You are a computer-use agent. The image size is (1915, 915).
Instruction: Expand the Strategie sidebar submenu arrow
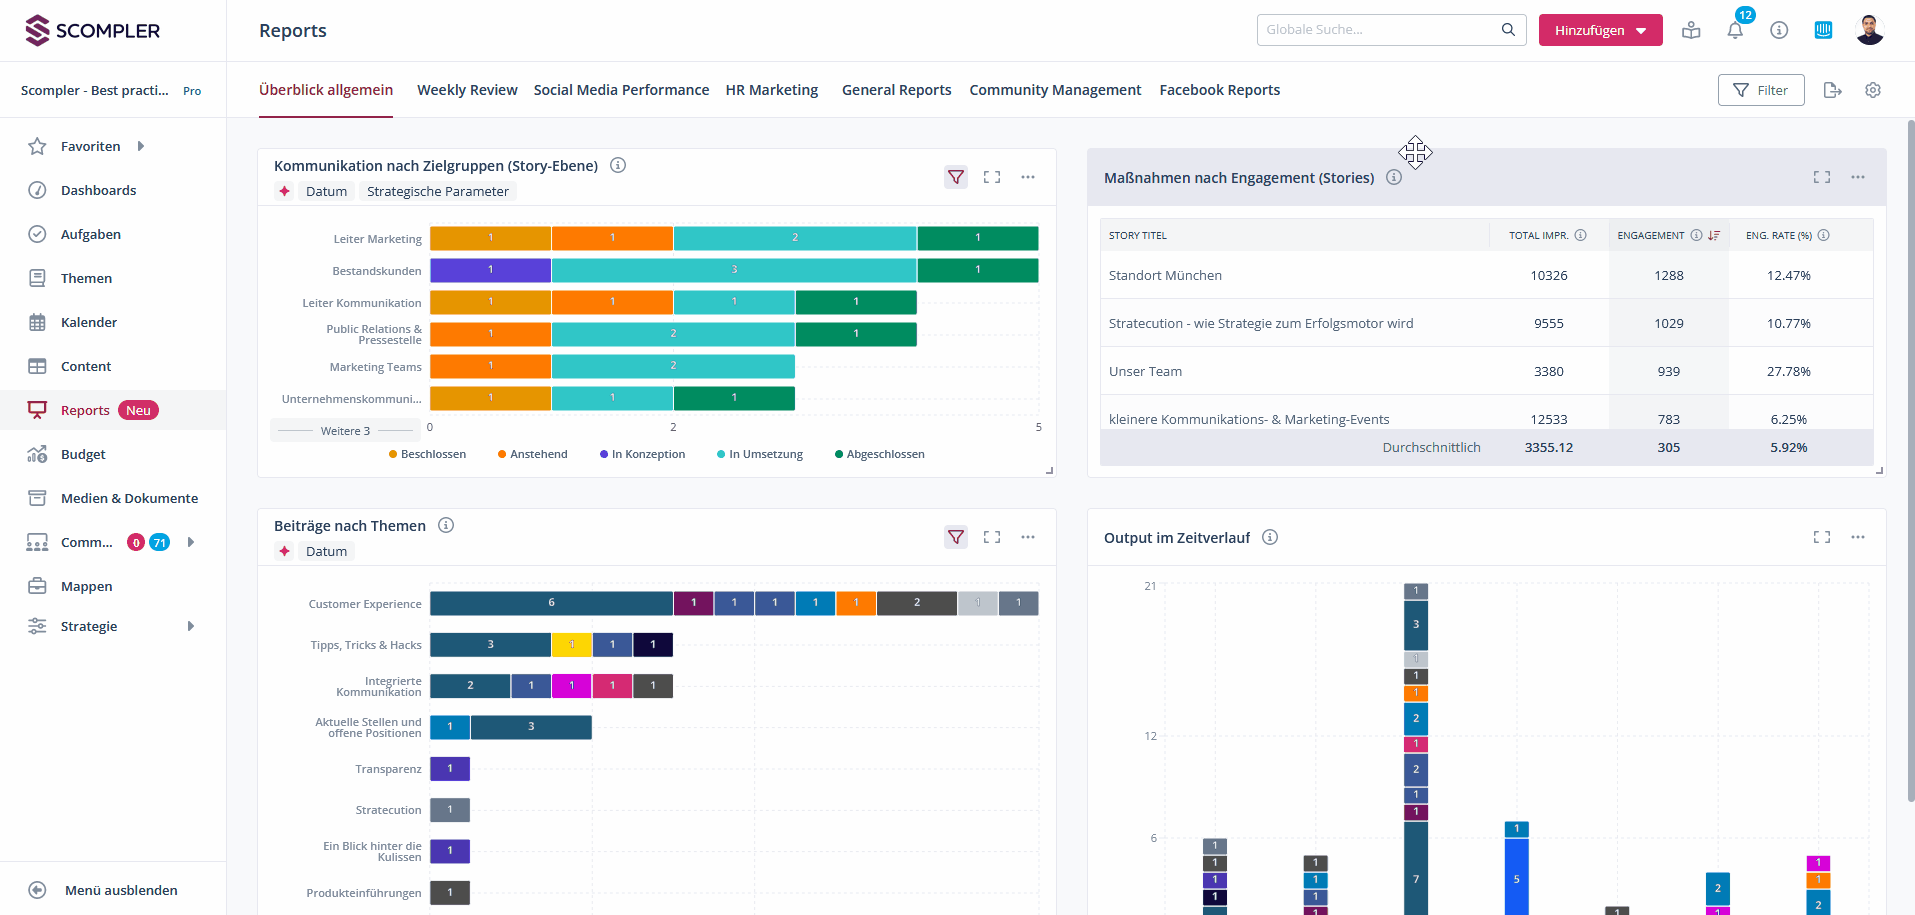pyautogui.click(x=190, y=626)
